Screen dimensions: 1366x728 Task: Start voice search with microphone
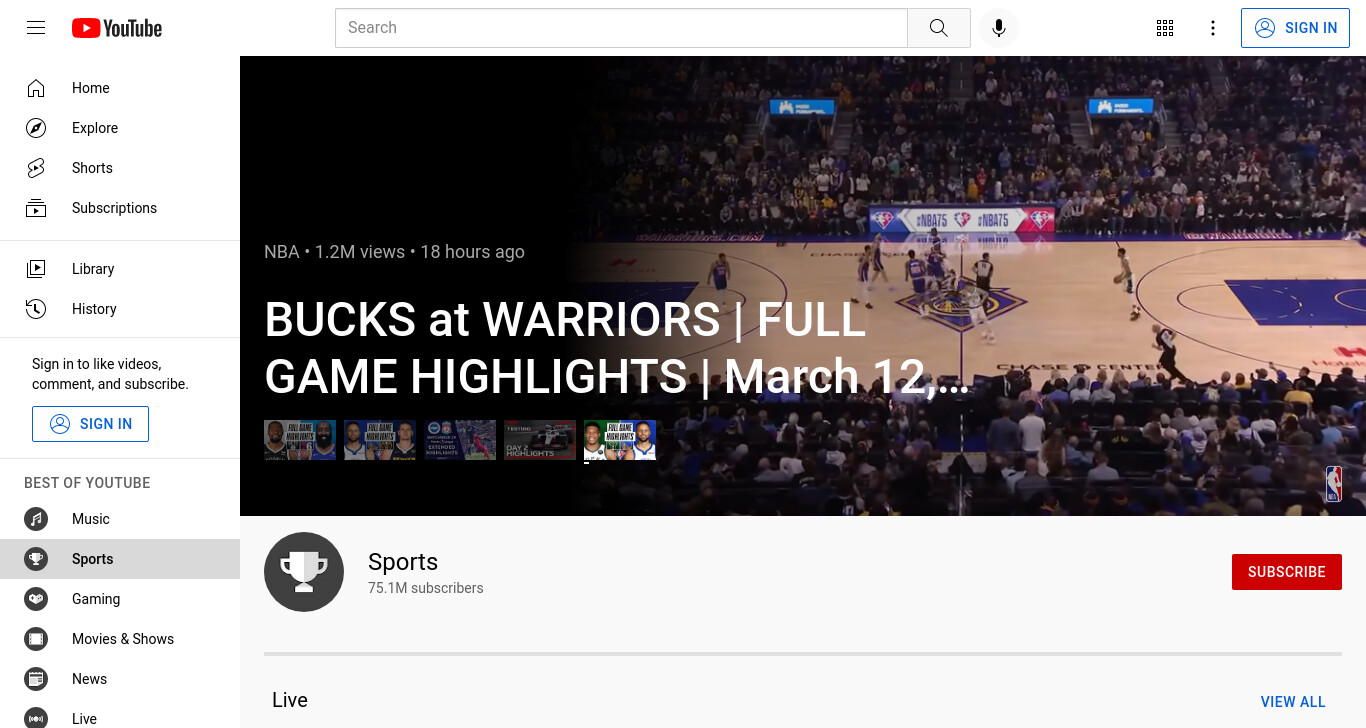pyautogui.click(x=998, y=28)
